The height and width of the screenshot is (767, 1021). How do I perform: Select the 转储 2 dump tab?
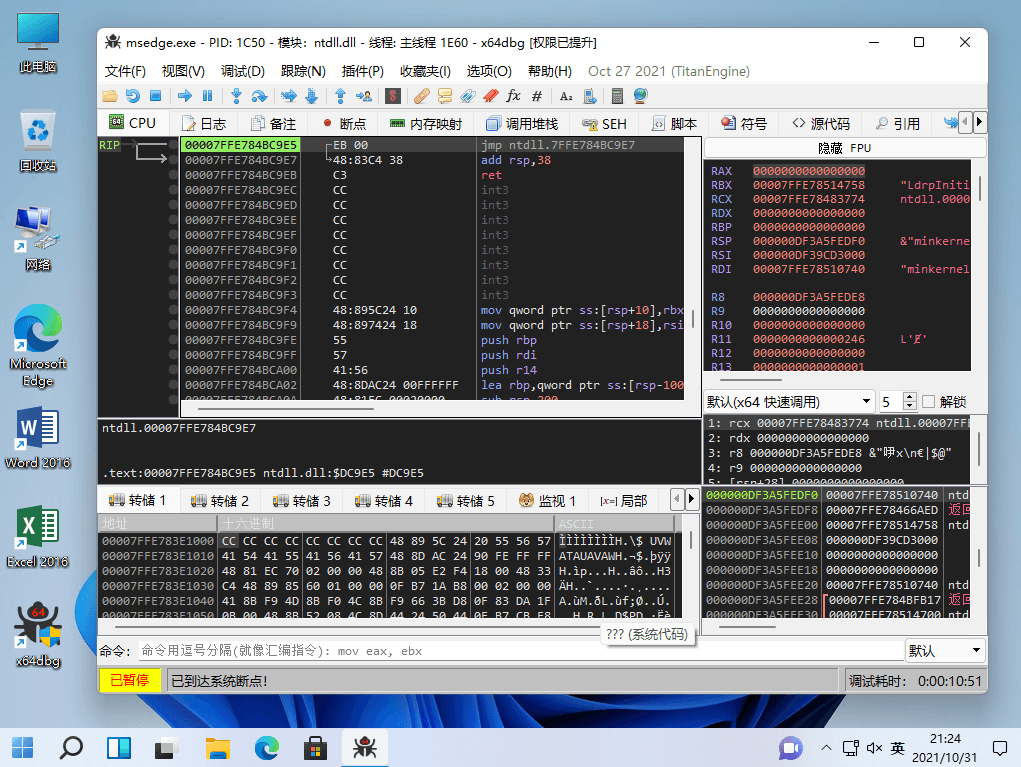[x=219, y=501]
